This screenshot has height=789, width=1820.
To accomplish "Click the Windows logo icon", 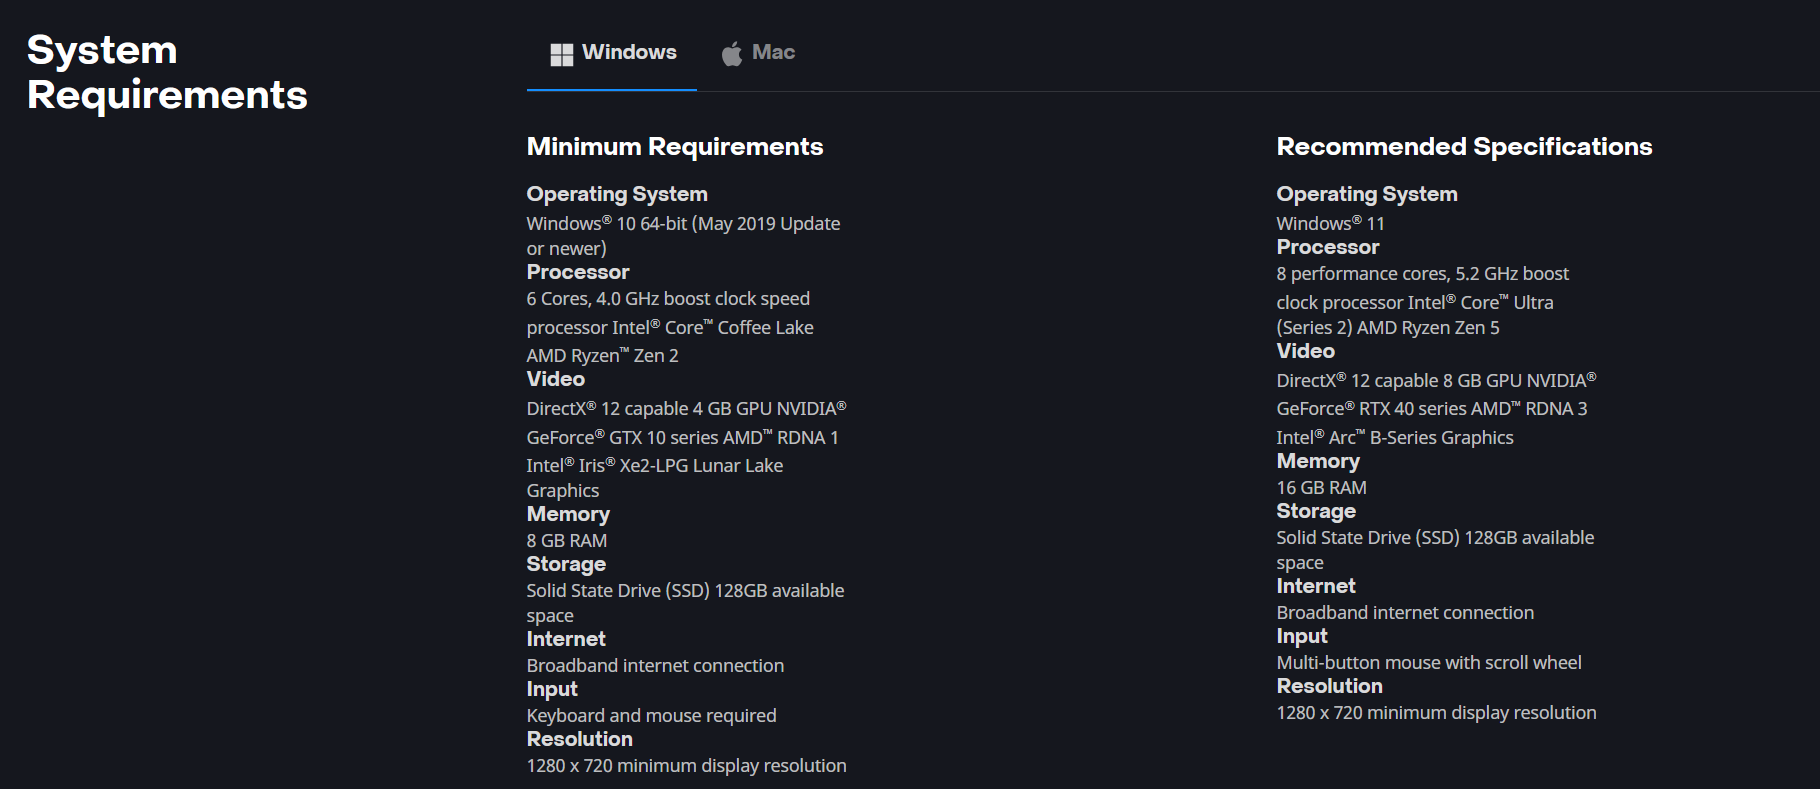I will pyautogui.click(x=561, y=54).
